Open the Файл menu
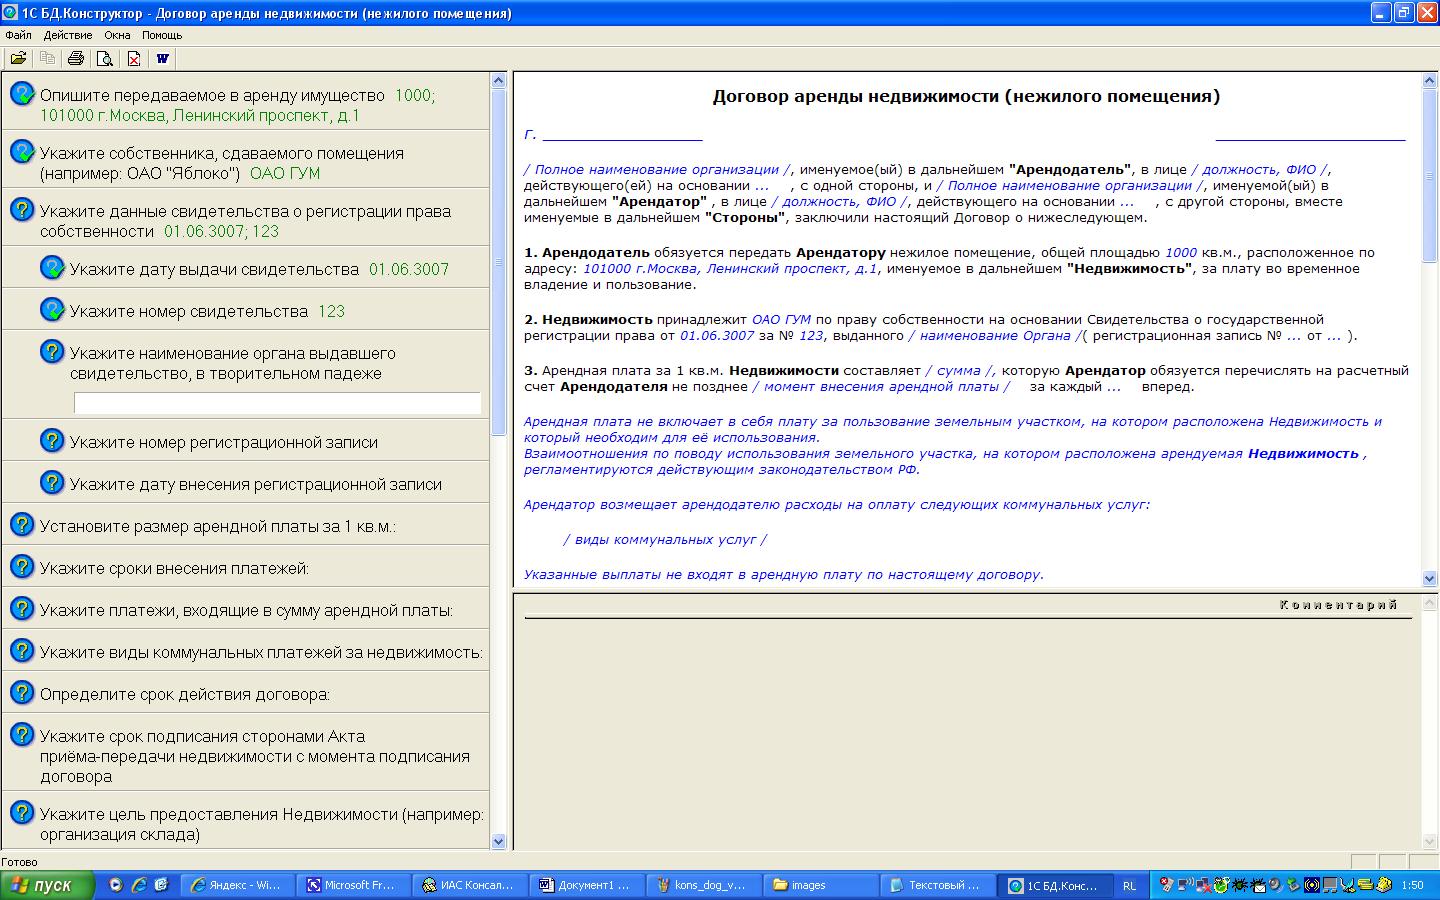This screenshot has height=900, width=1440. pyautogui.click(x=18, y=35)
